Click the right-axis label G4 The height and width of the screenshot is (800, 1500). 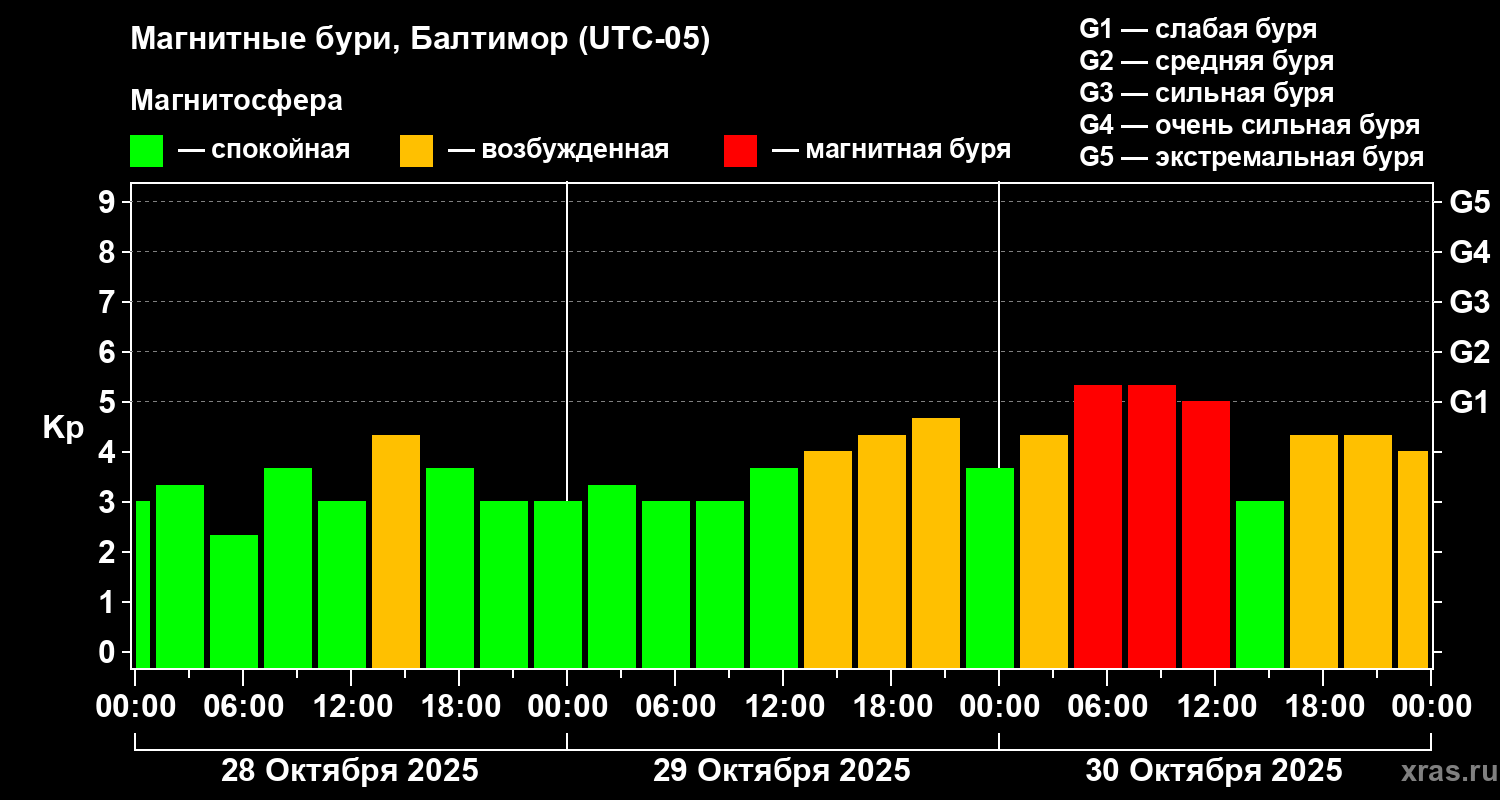click(x=1470, y=252)
